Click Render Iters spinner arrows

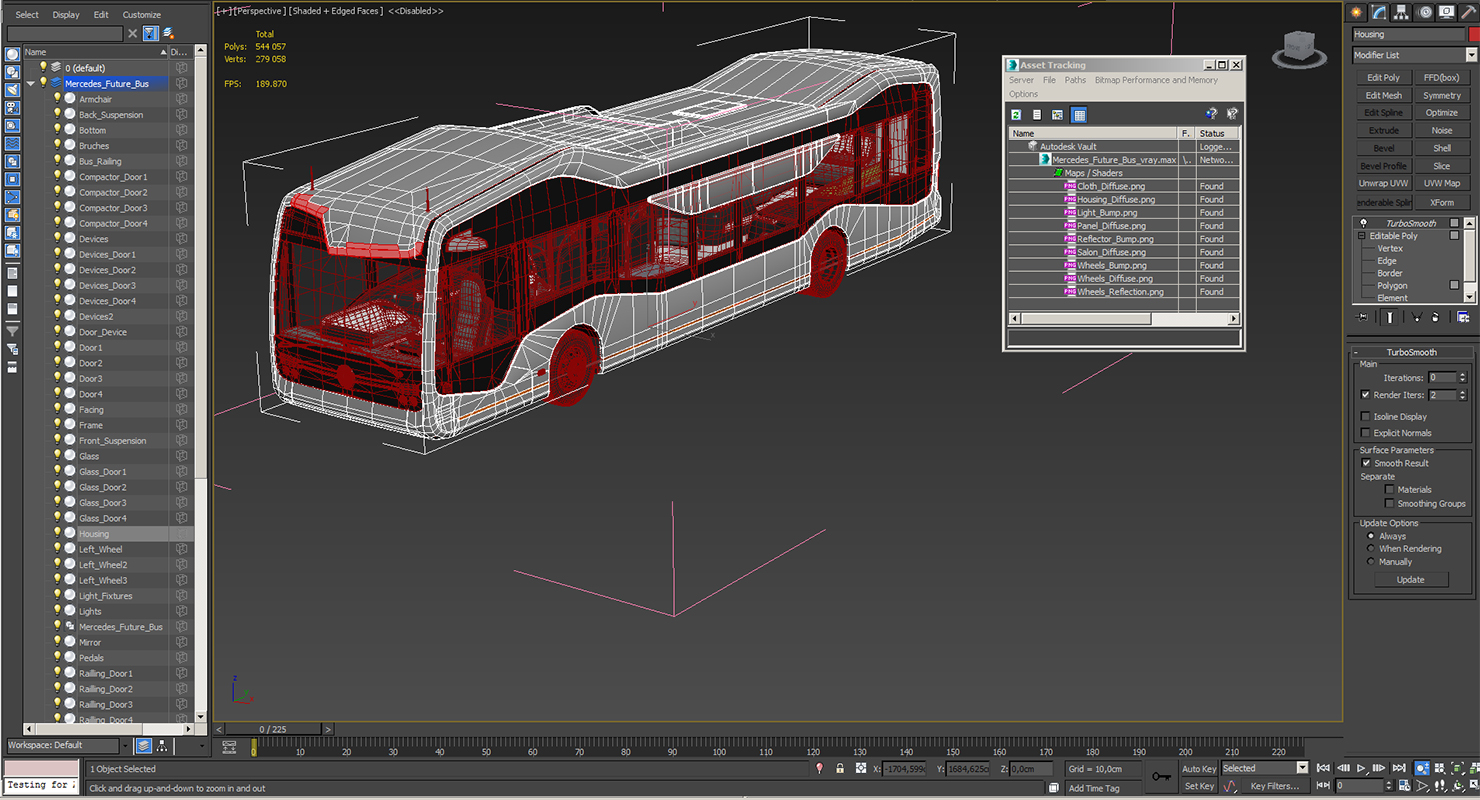coord(1463,395)
